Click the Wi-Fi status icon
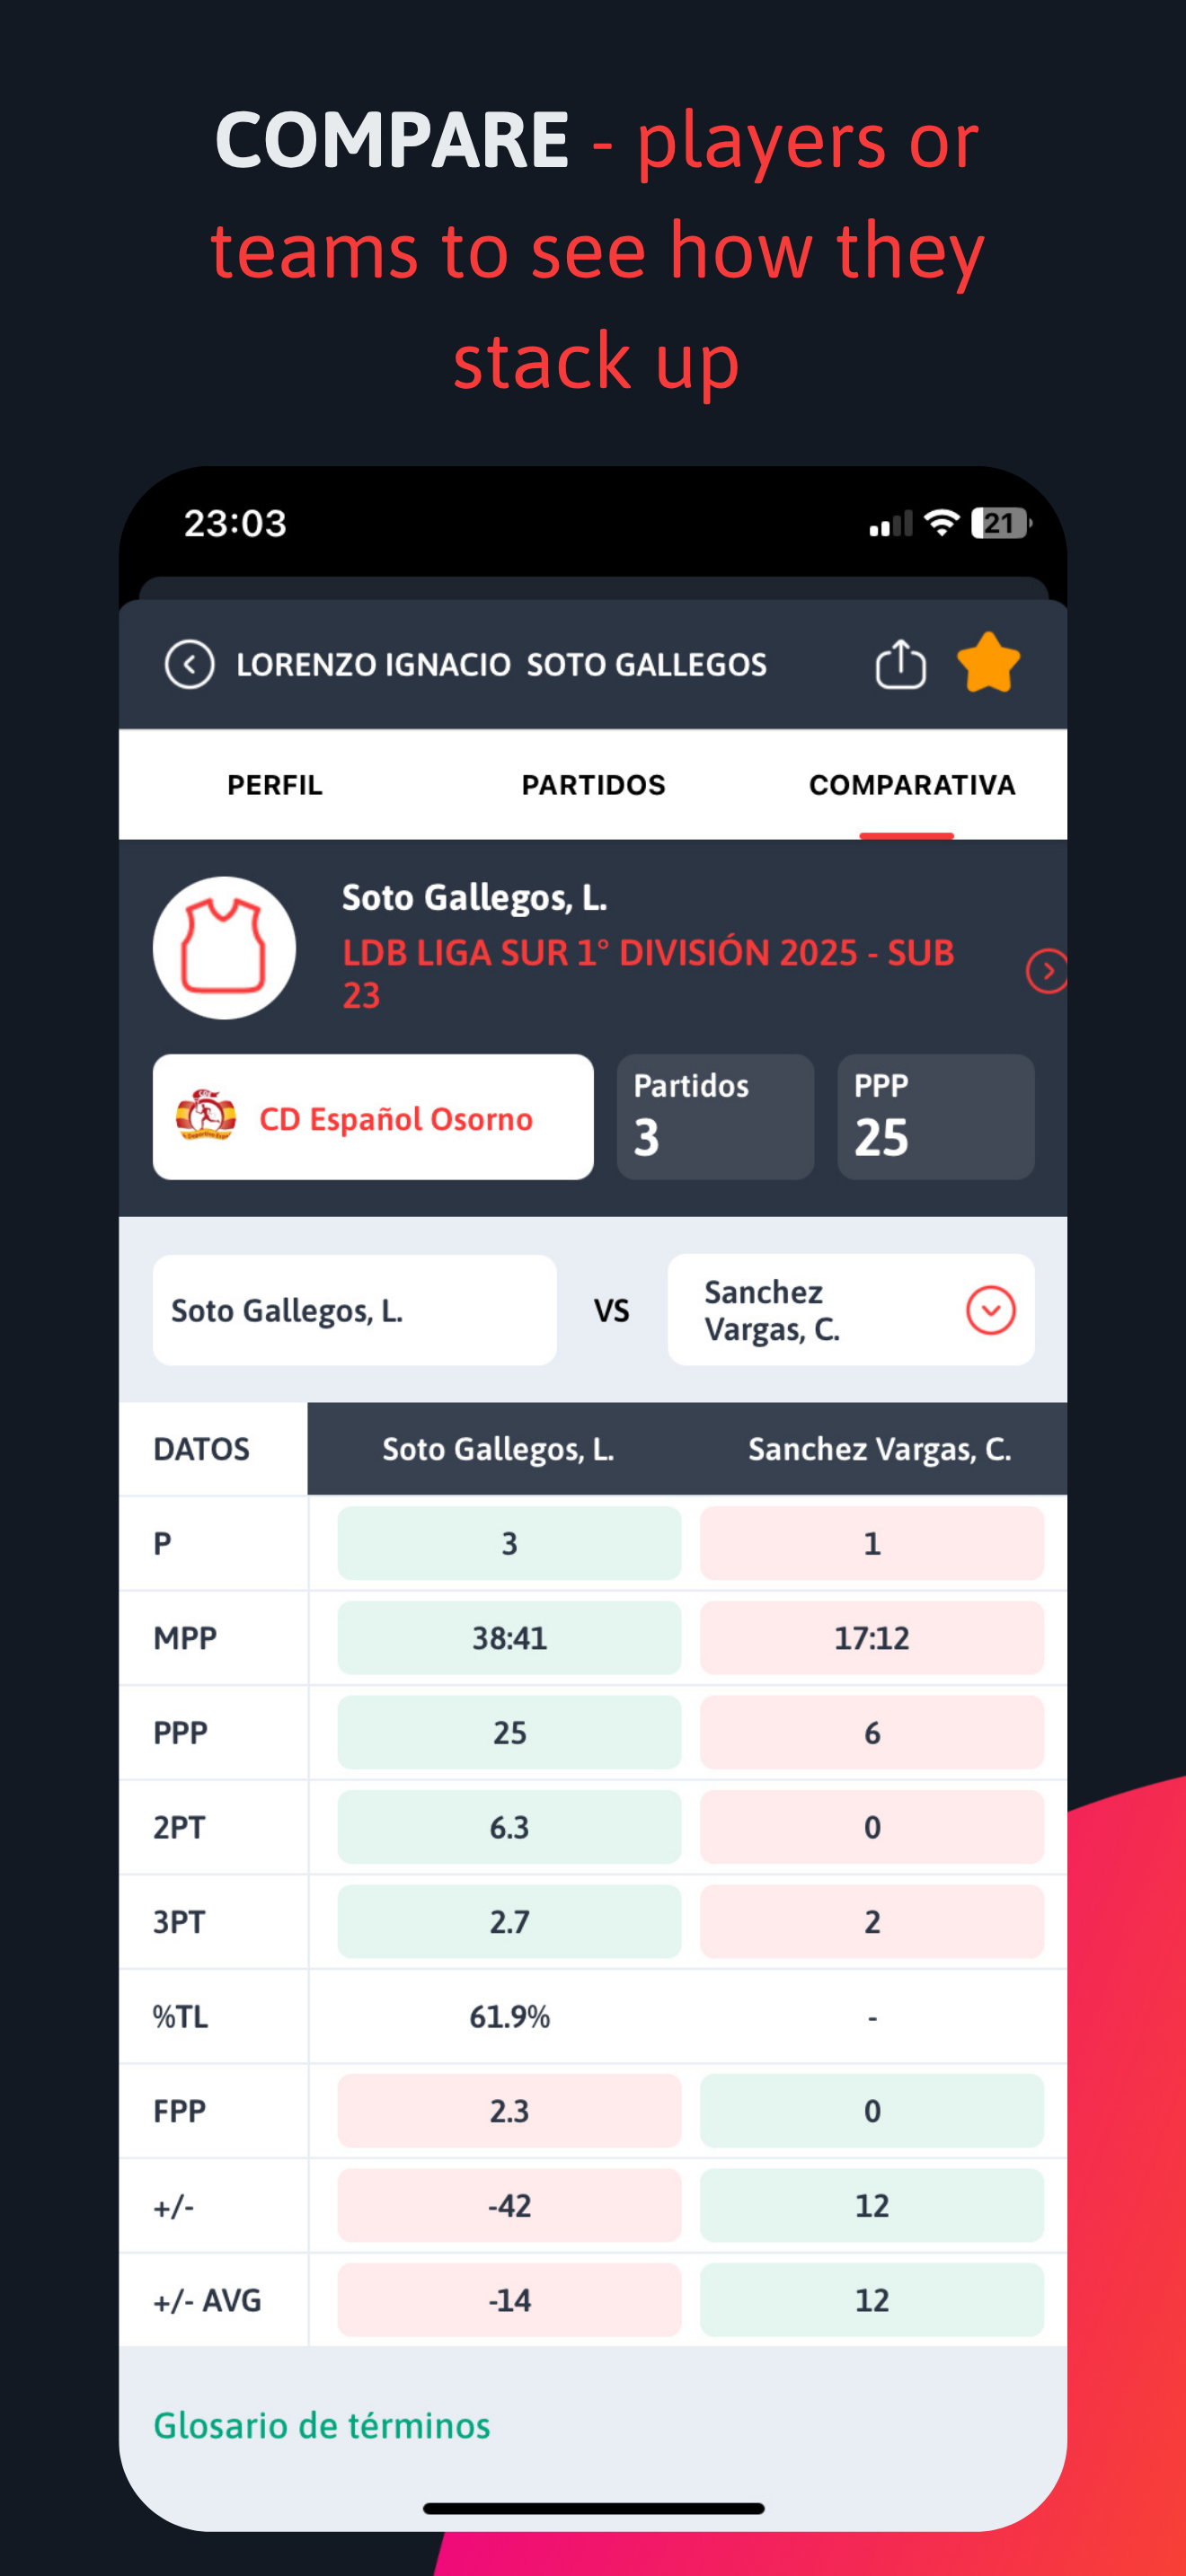 (x=941, y=522)
